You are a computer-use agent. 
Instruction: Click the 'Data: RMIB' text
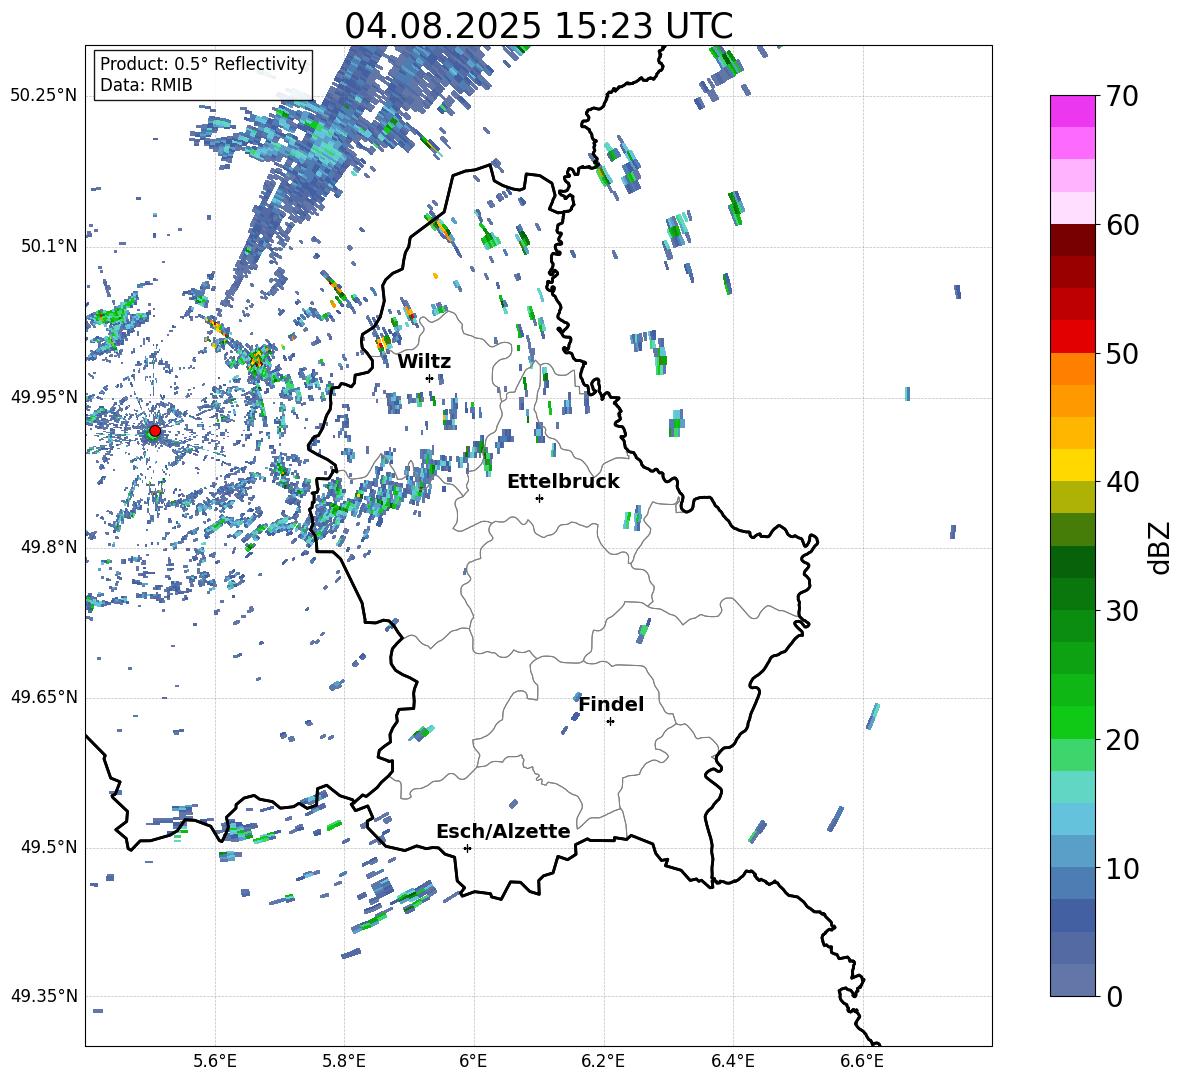pyautogui.click(x=146, y=85)
